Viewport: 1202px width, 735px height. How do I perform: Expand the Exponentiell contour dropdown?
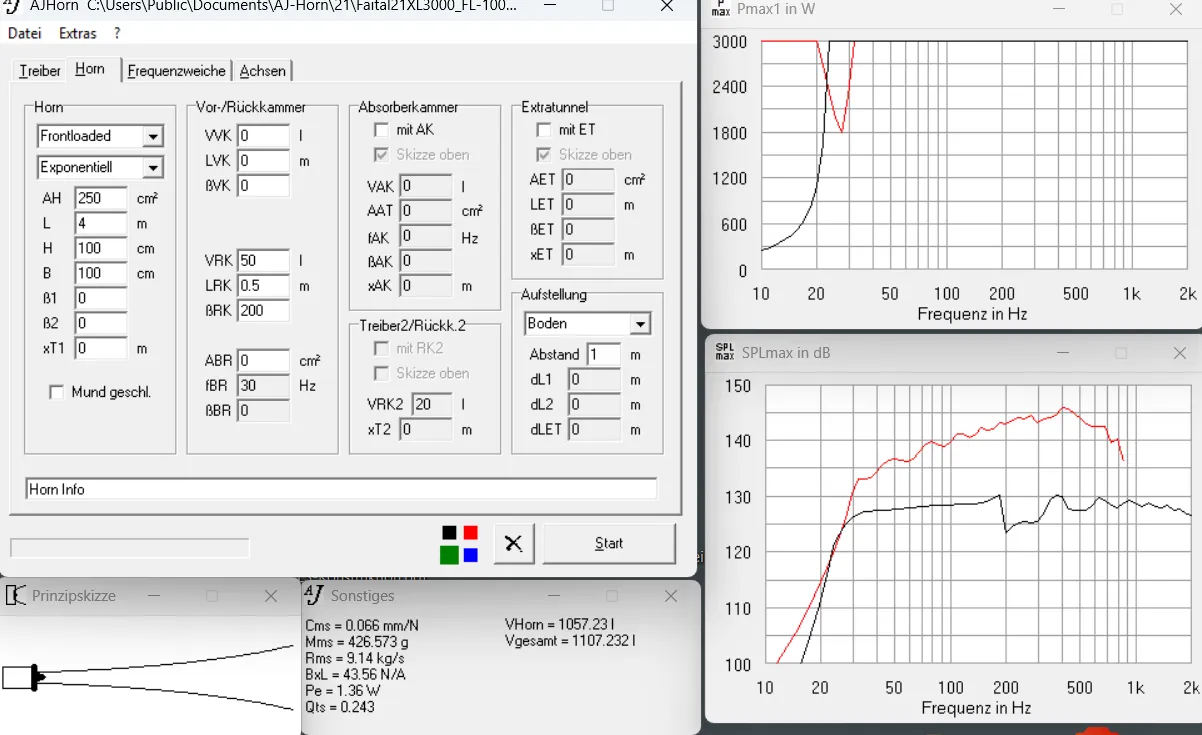click(x=100, y=167)
